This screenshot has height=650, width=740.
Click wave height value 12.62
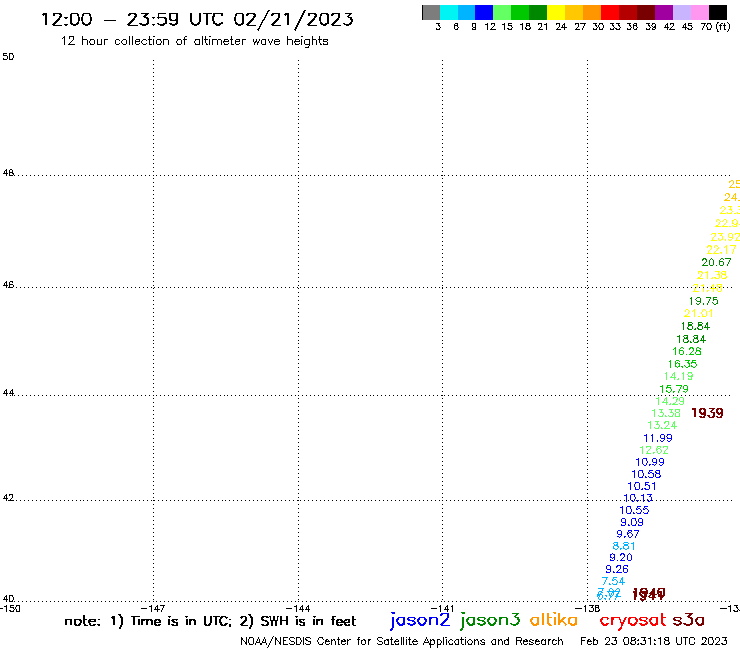[654, 450]
